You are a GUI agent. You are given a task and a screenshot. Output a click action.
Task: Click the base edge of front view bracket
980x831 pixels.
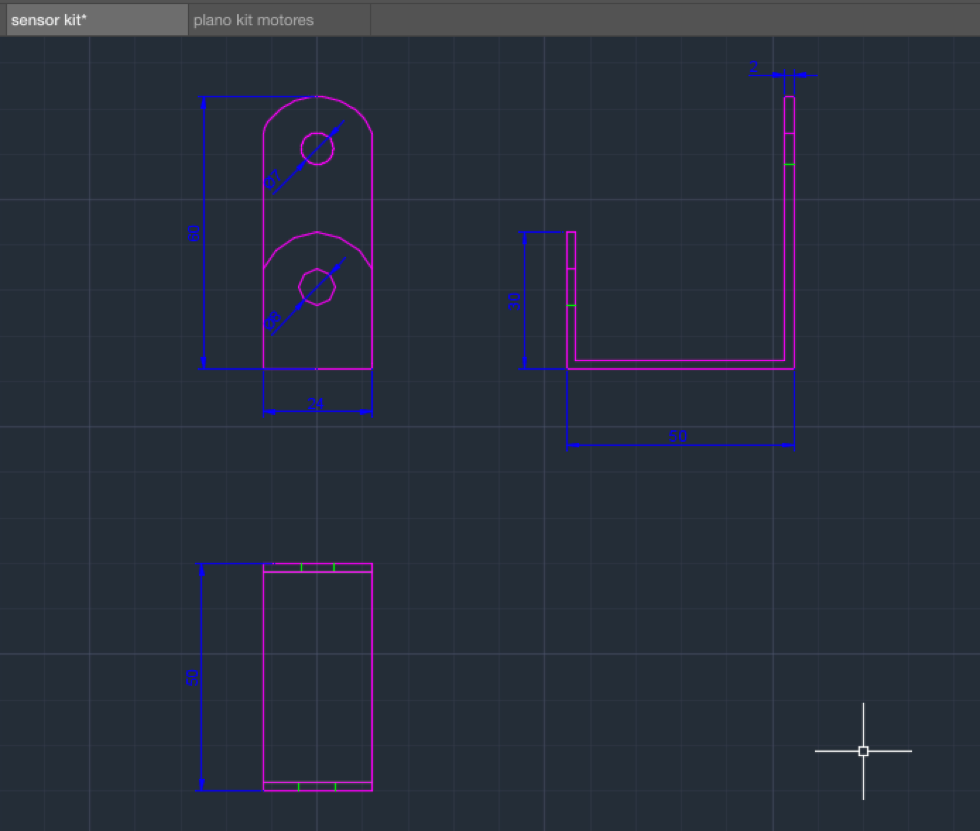[317, 368]
